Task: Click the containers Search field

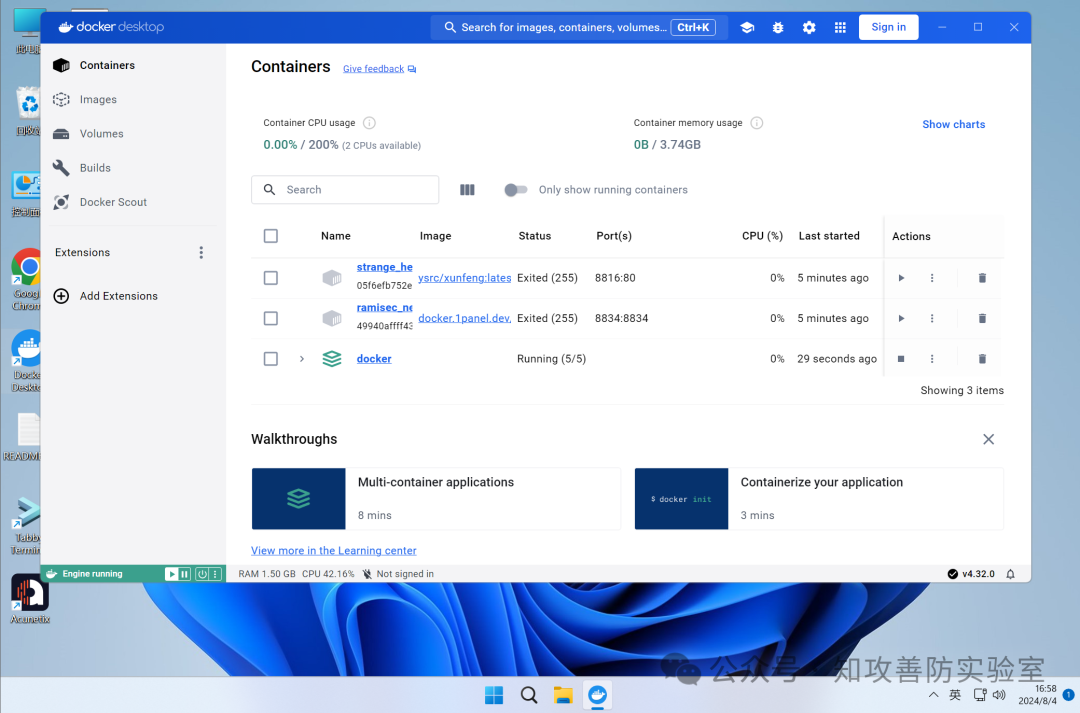Action: click(x=345, y=190)
